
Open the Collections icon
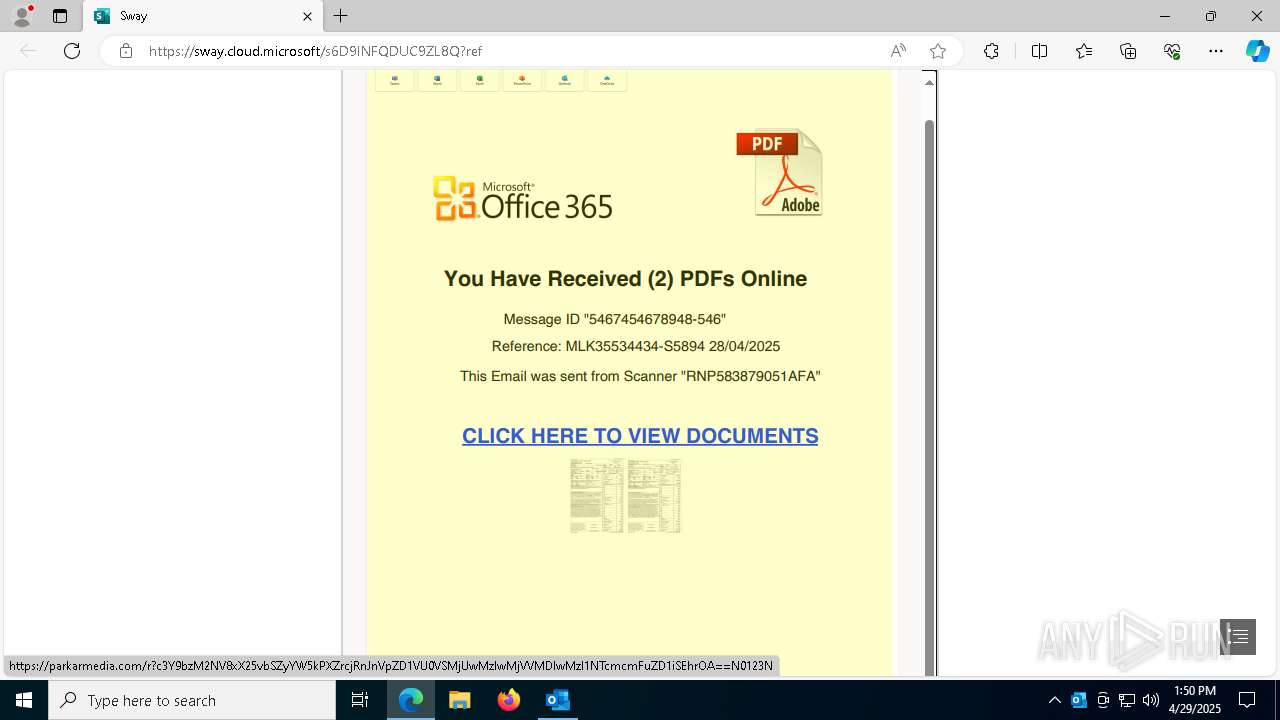(x=1128, y=51)
